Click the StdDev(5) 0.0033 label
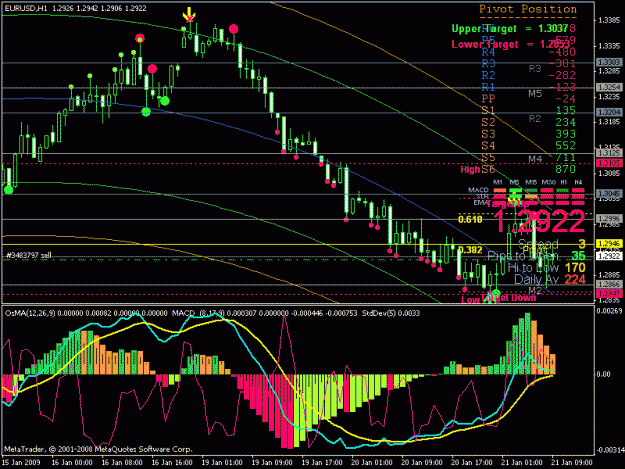Image resolution: width=625 pixels, height=469 pixels. tap(391, 313)
